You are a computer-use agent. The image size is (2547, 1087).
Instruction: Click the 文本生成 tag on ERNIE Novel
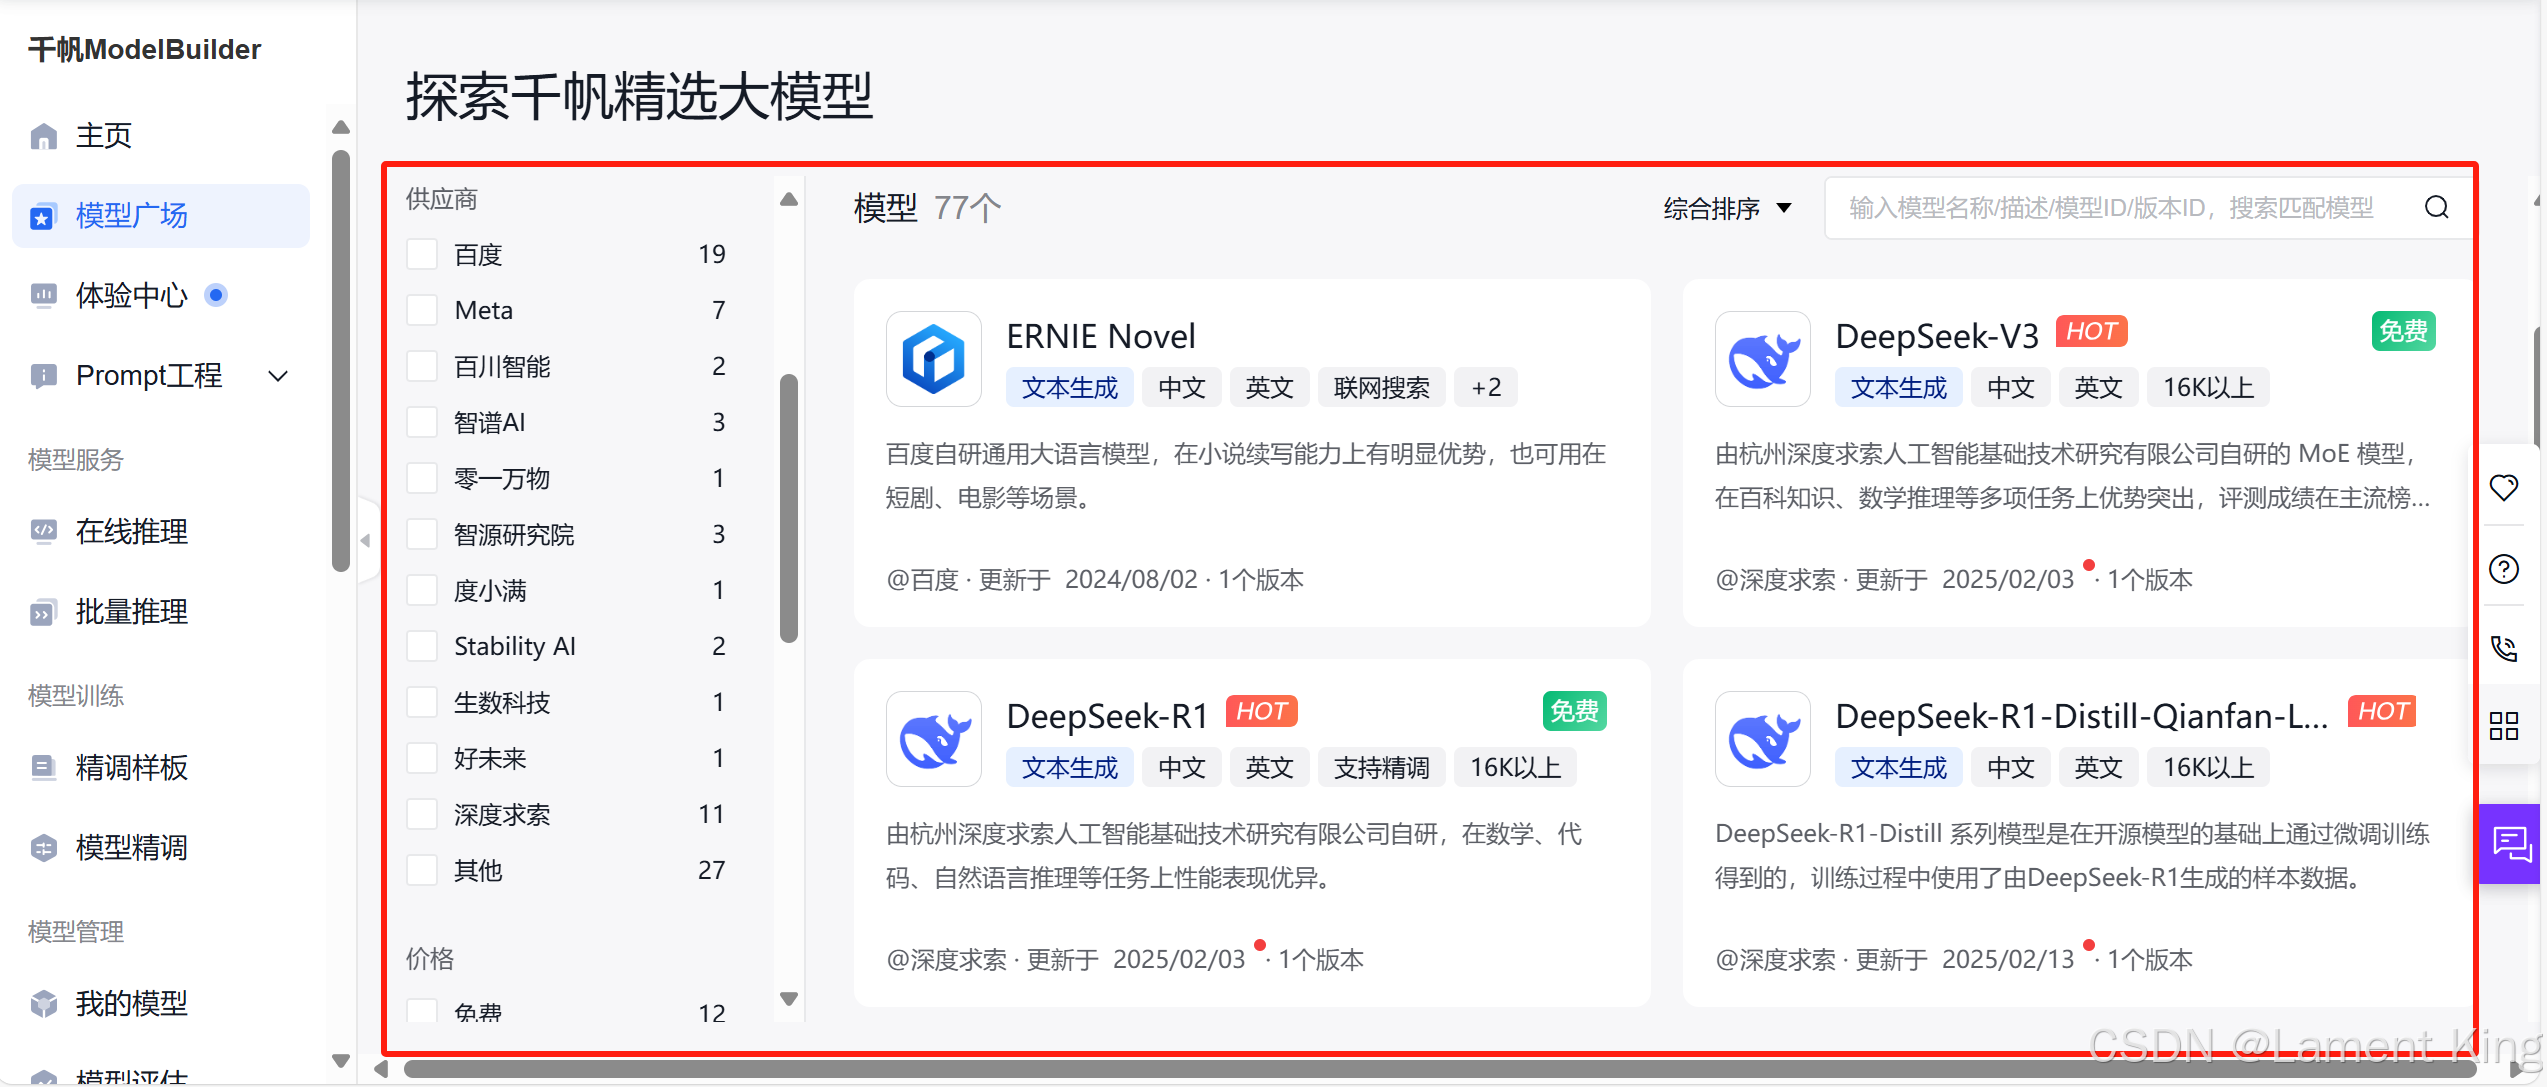pyautogui.click(x=1069, y=388)
